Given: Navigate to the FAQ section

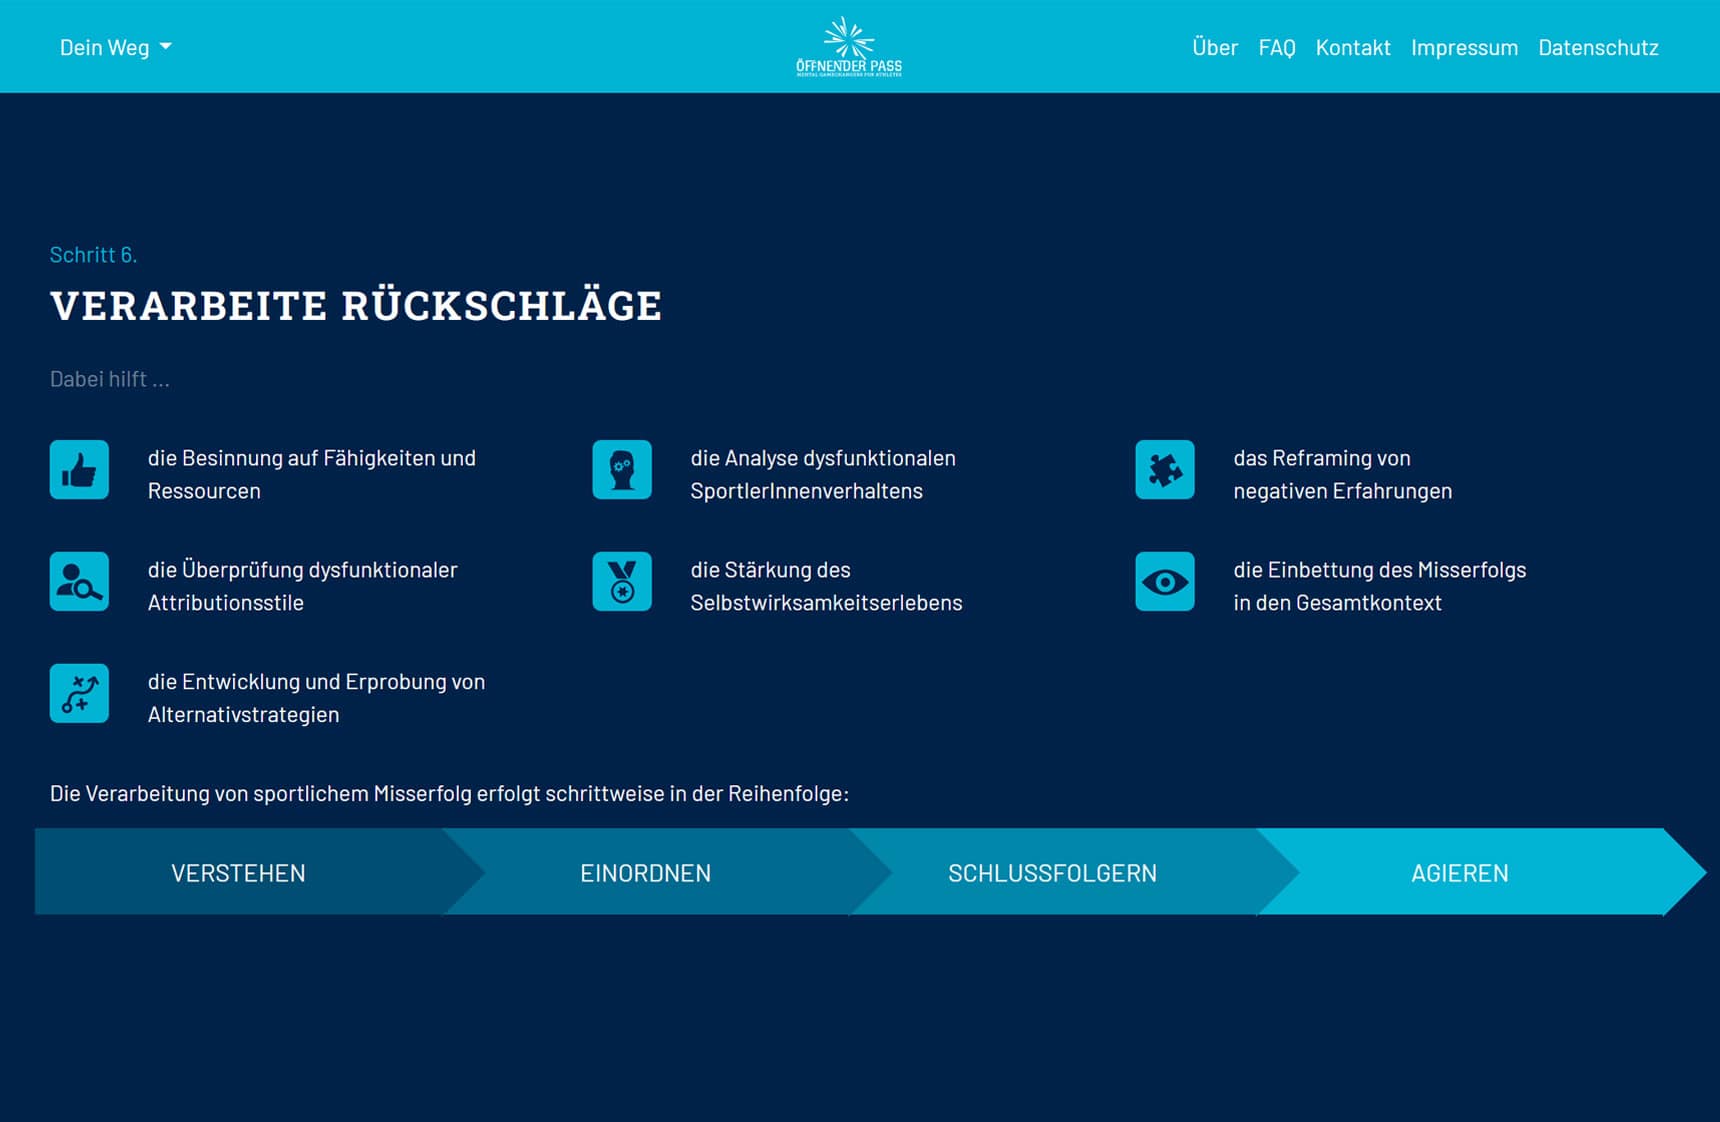Looking at the screenshot, I should pyautogui.click(x=1276, y=46).
